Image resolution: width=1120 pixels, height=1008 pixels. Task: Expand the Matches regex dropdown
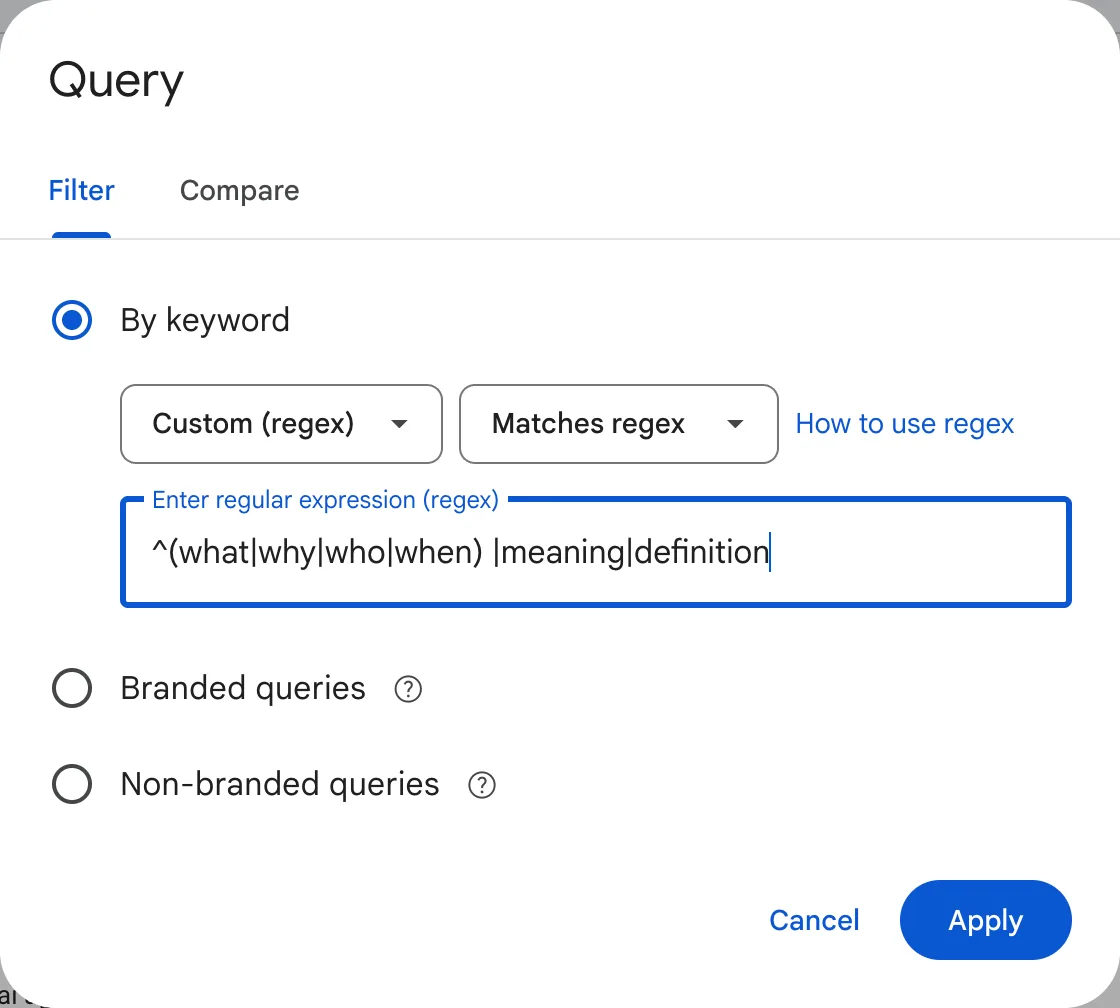(x=619, y=424)
